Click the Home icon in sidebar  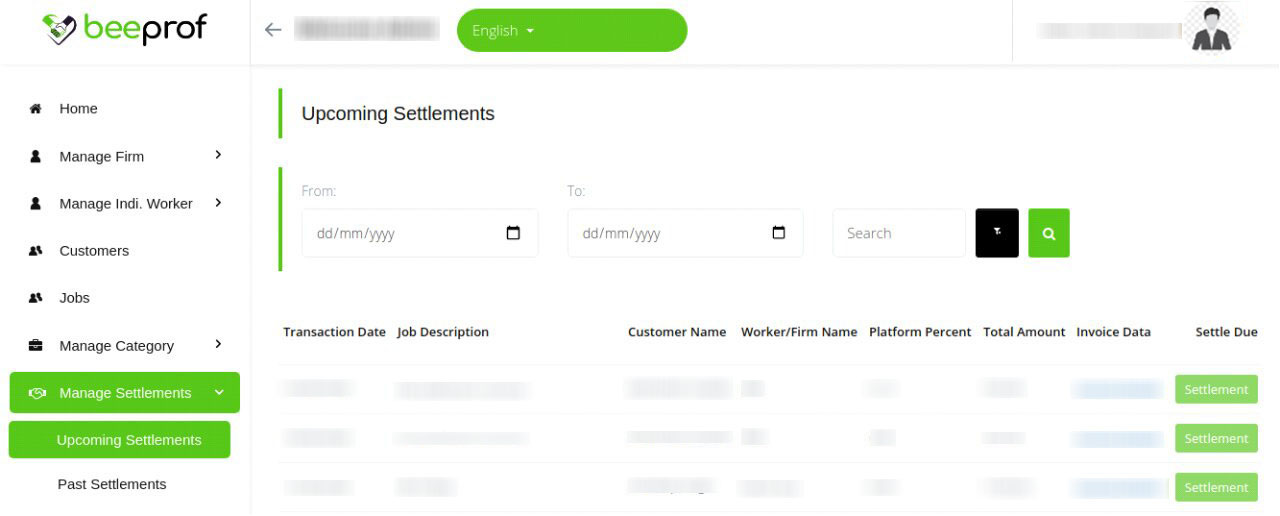36,109
